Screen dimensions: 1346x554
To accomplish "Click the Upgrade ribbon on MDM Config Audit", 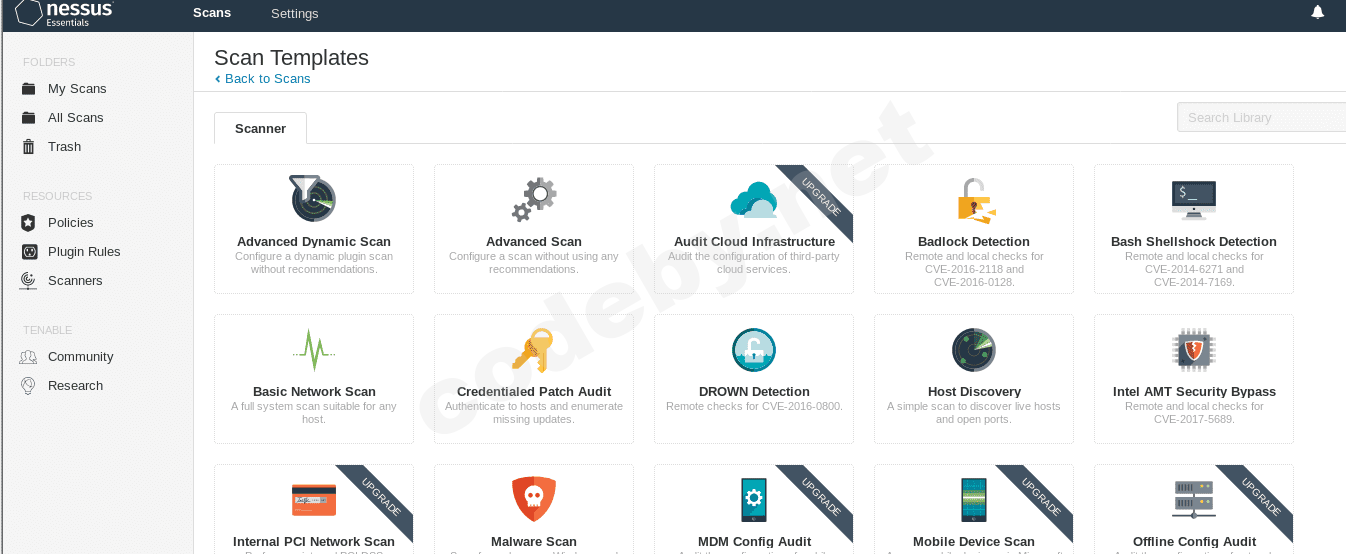I will tap(822, 496).
